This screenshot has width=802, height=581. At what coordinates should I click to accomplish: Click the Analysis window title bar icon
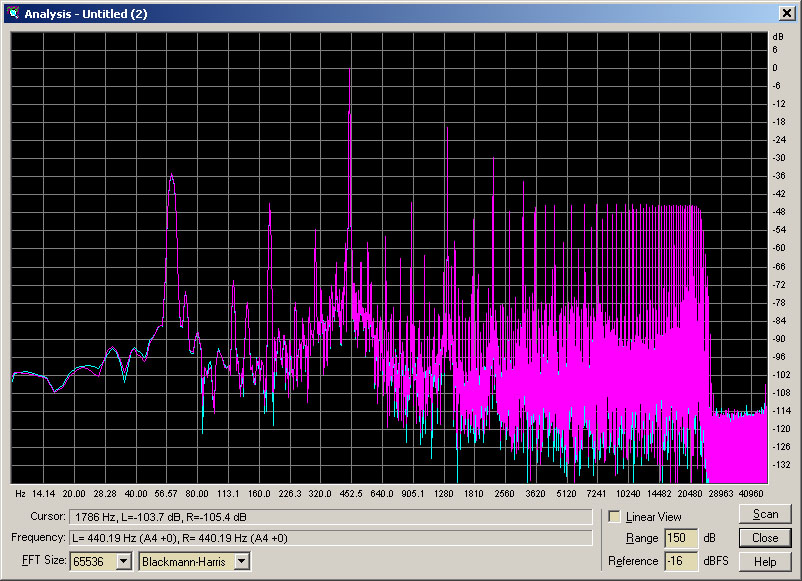12,13
